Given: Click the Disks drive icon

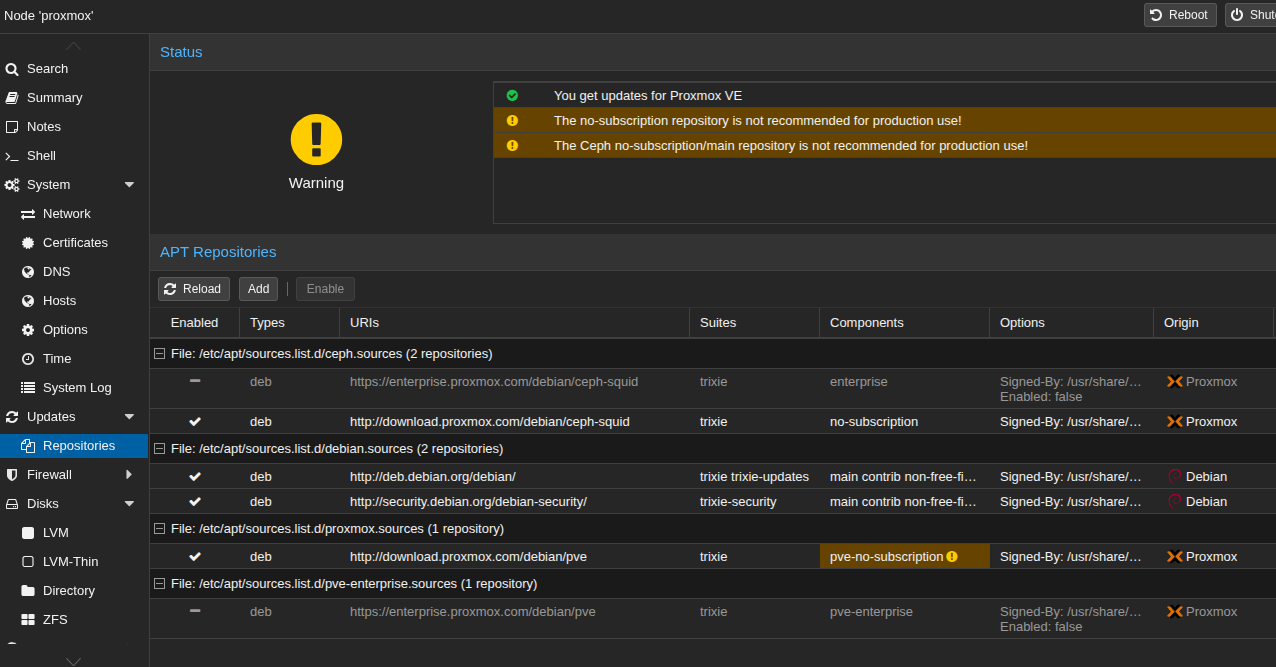Looking at the screenshot, I should [x=12, y=504].
